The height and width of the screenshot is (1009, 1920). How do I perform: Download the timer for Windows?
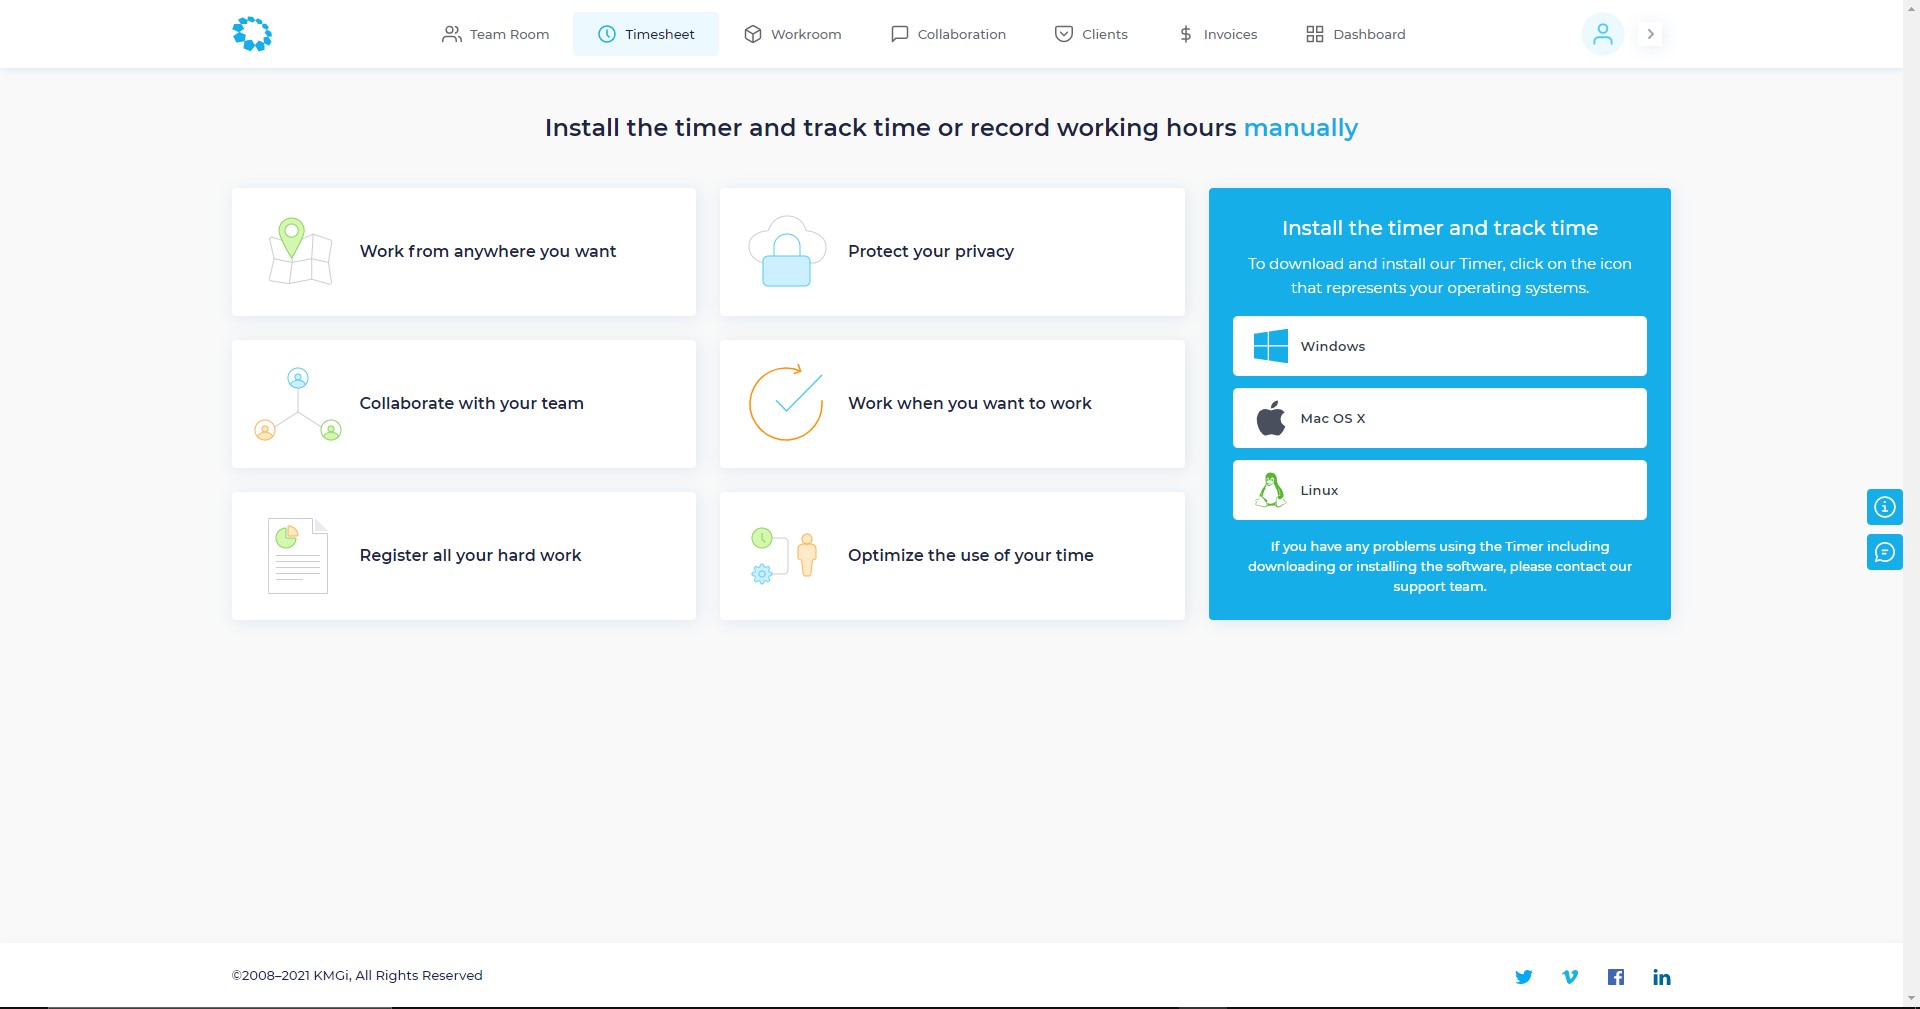1439,346
